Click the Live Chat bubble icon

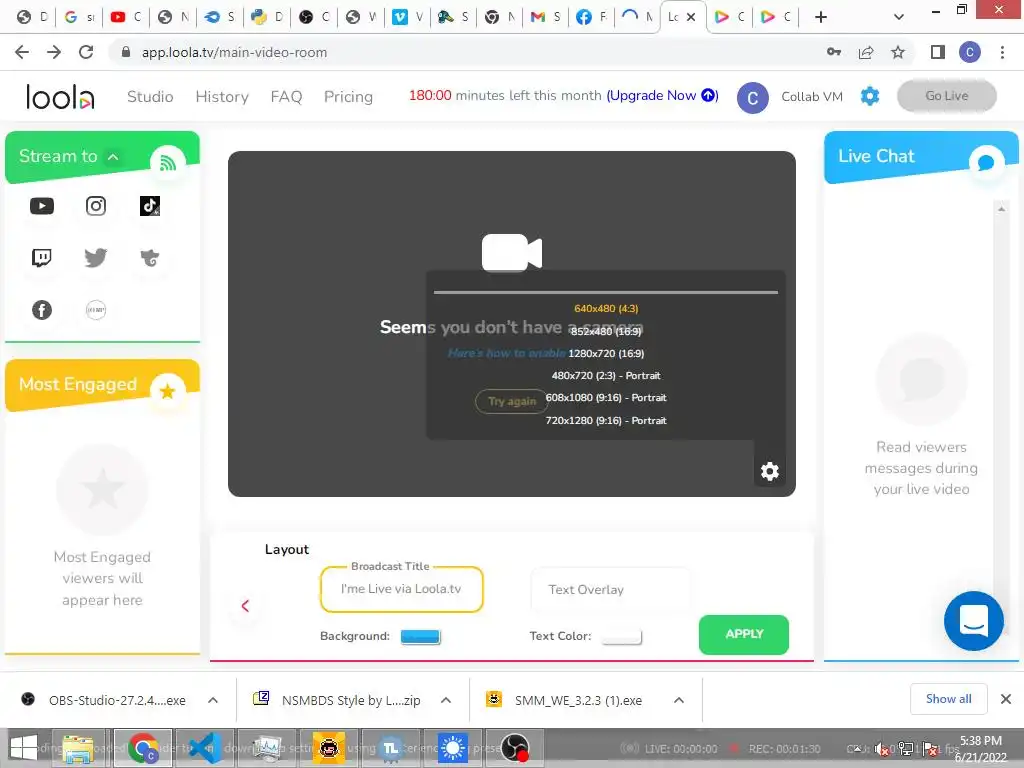[x=986, y=163]
